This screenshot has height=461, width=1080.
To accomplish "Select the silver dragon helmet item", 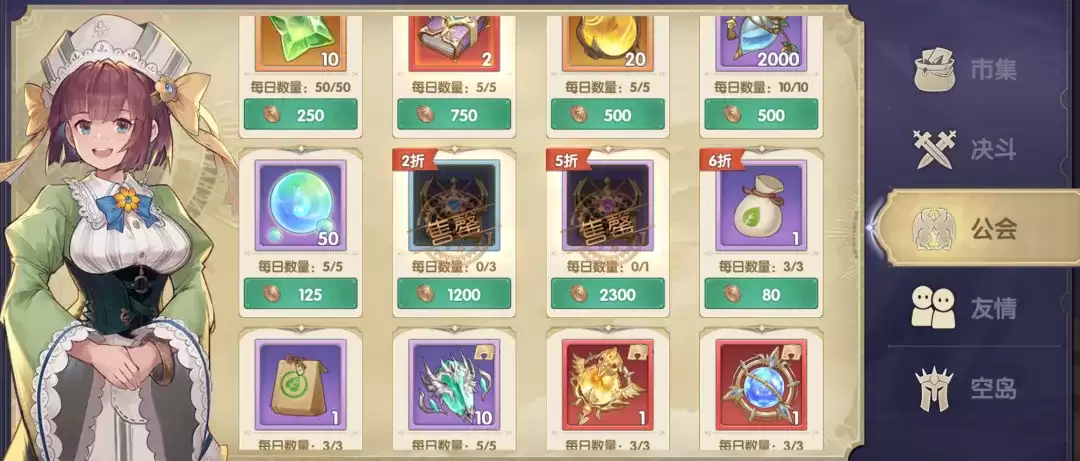I will click(454, 385).
